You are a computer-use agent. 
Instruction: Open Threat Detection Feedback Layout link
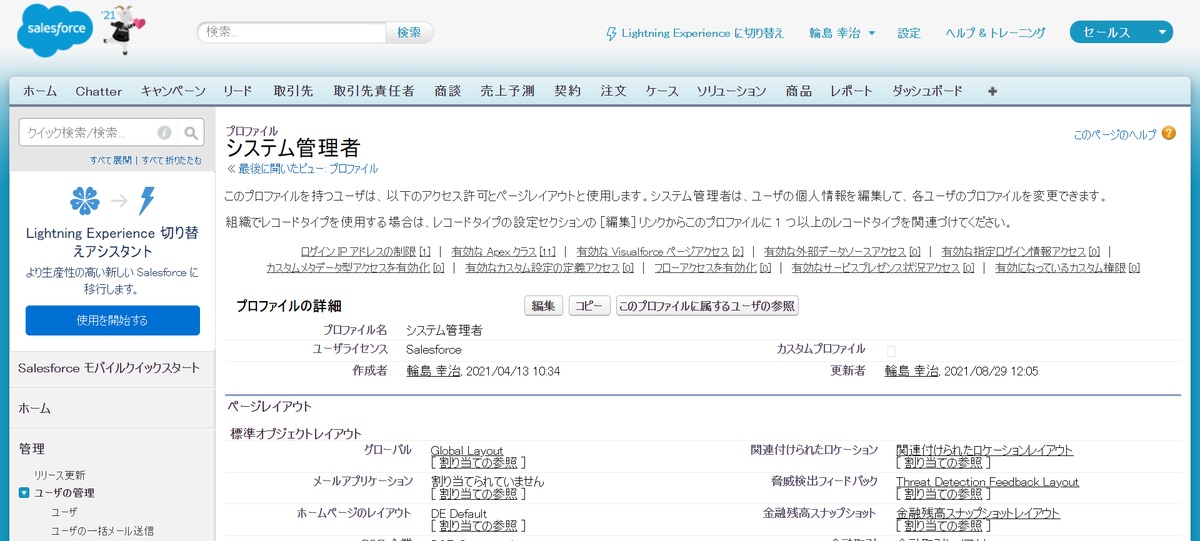pos(988,482)
